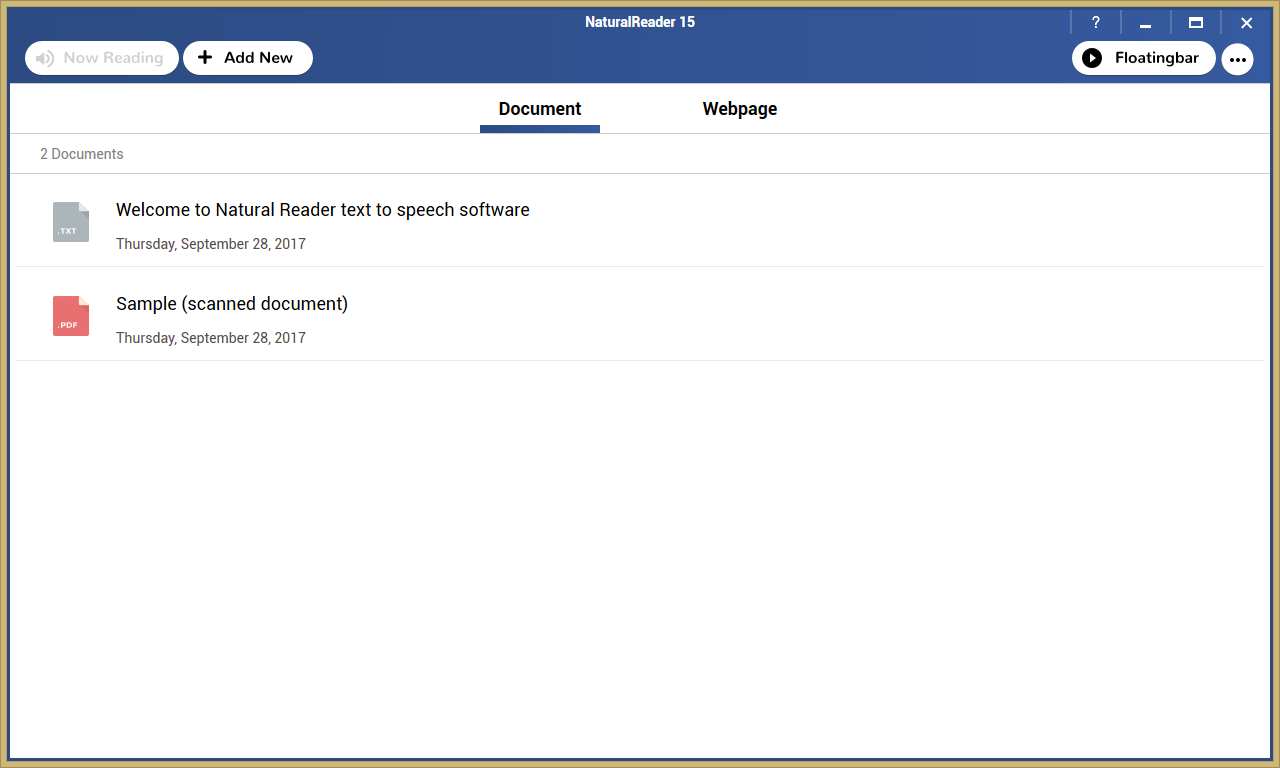
Task: Click the question mark help icon
Action: pos(1096,23)
